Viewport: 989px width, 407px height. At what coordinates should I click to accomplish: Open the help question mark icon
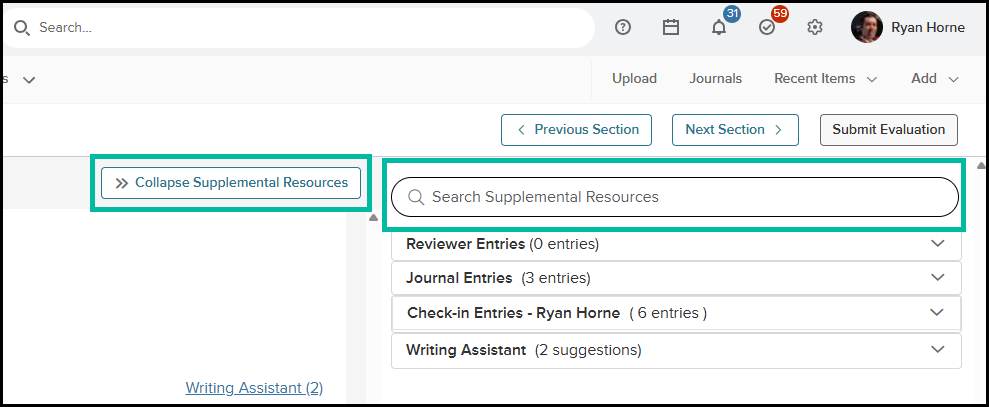point(623,27)
